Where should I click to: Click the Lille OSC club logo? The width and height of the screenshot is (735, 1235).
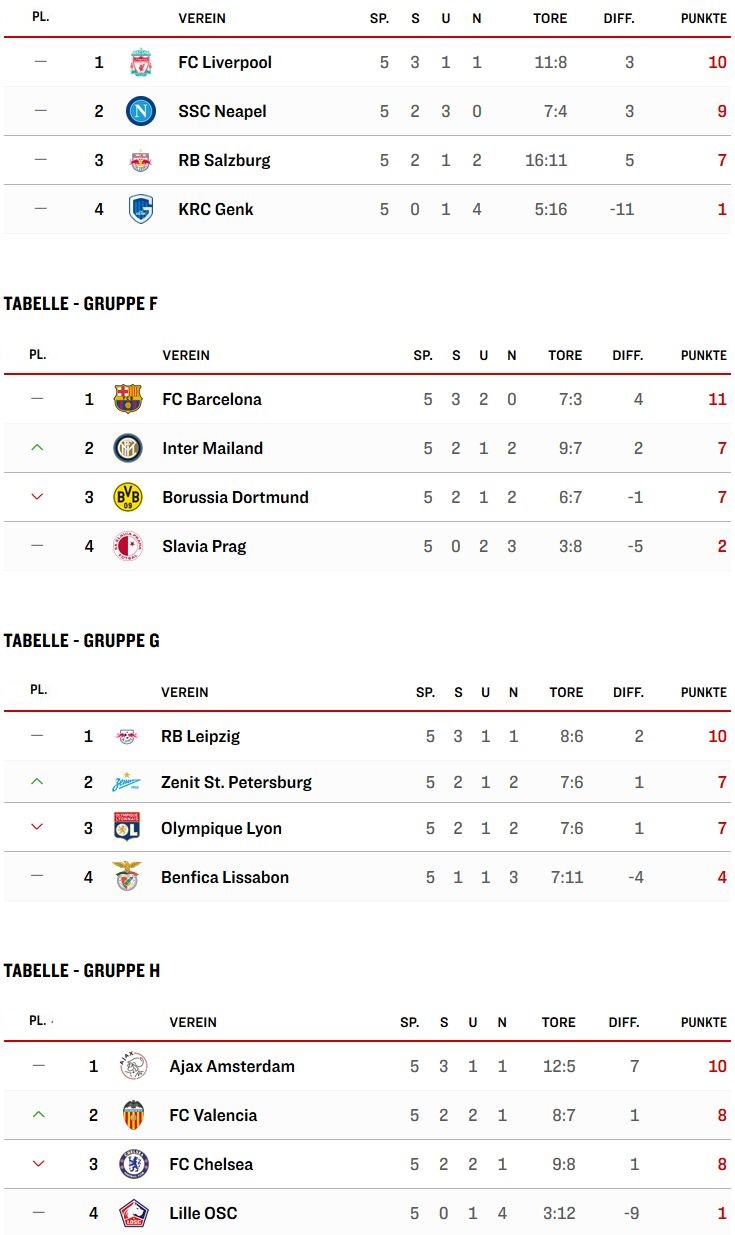[x=133, y=1213]
